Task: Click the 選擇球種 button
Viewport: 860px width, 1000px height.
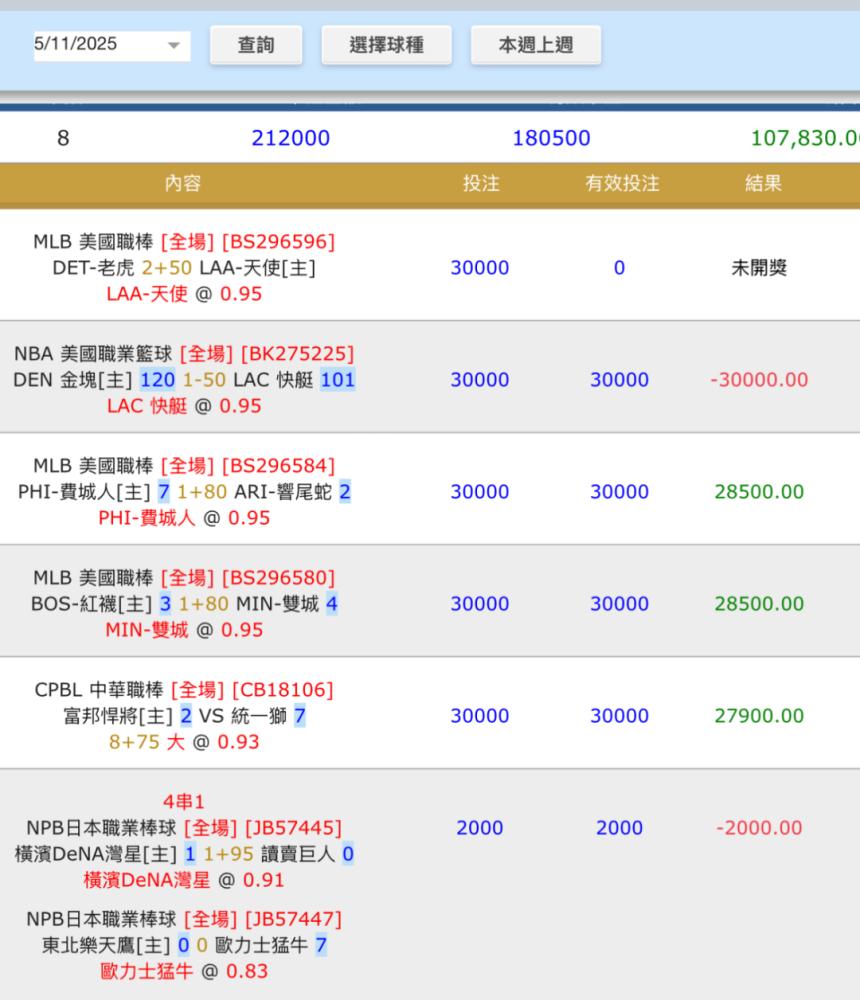Action: [x=387, y=45]
